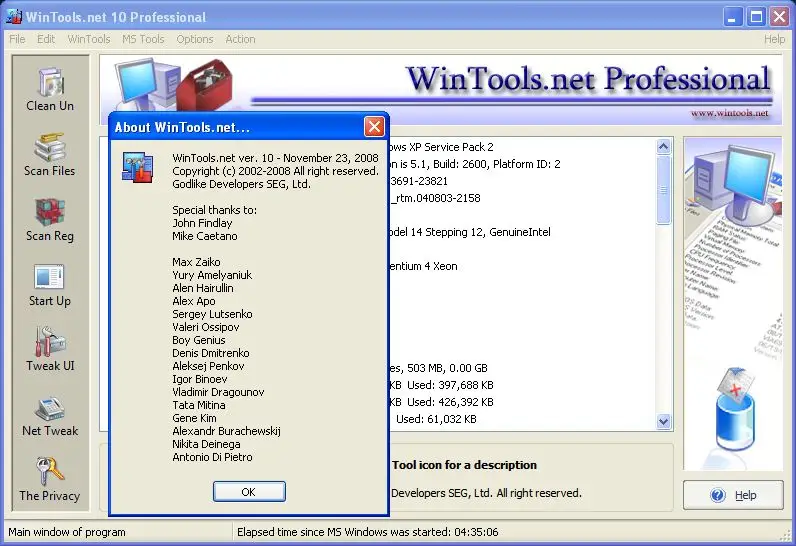The image size is (796, 546).
Task: Click the 'Valeri Ossipov' name
Action: coord(206,327)
